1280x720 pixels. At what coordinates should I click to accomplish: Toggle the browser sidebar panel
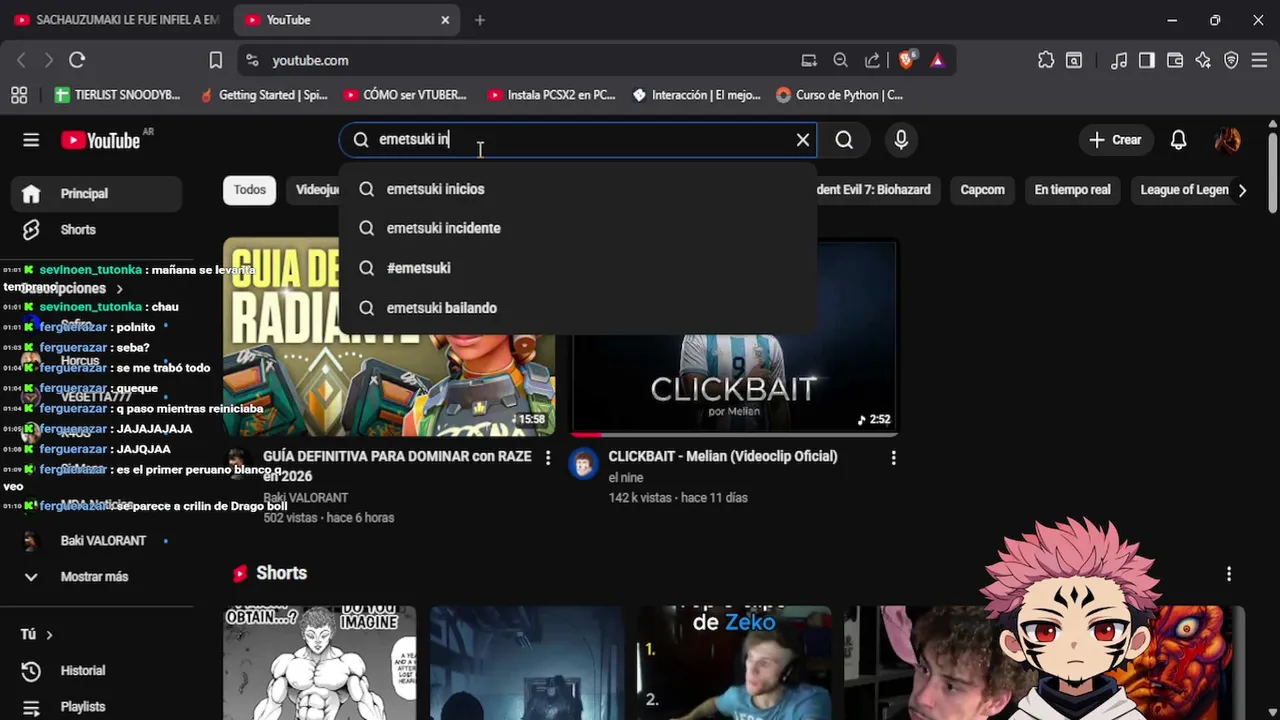pos(1147,60)
